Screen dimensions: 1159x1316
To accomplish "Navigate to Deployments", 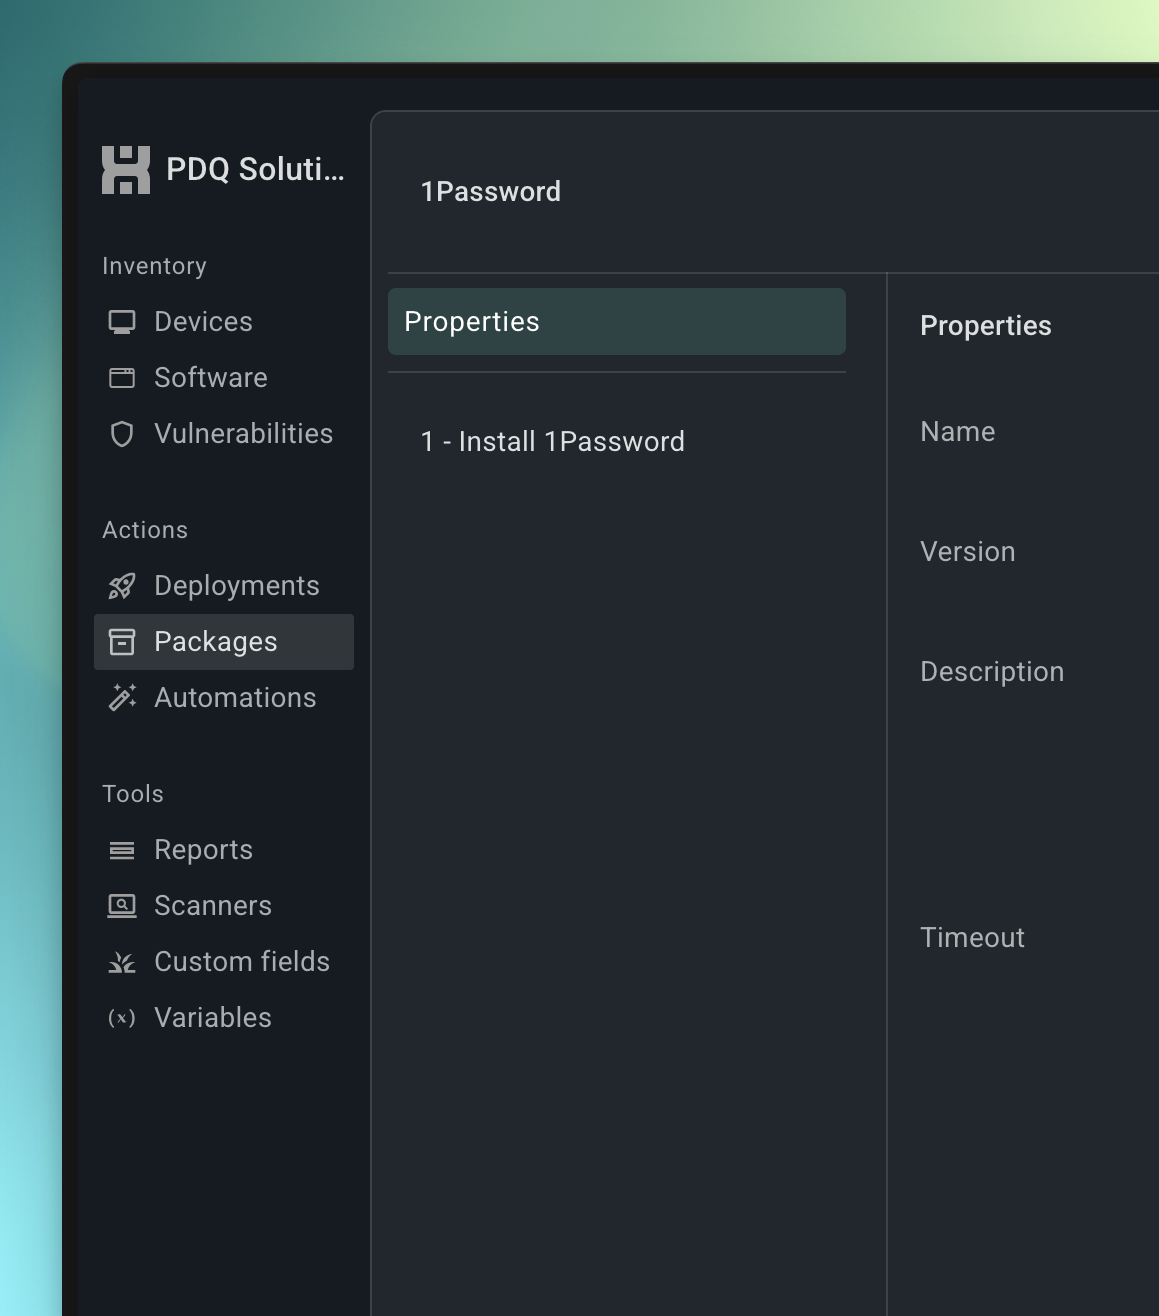I will 224,586.
